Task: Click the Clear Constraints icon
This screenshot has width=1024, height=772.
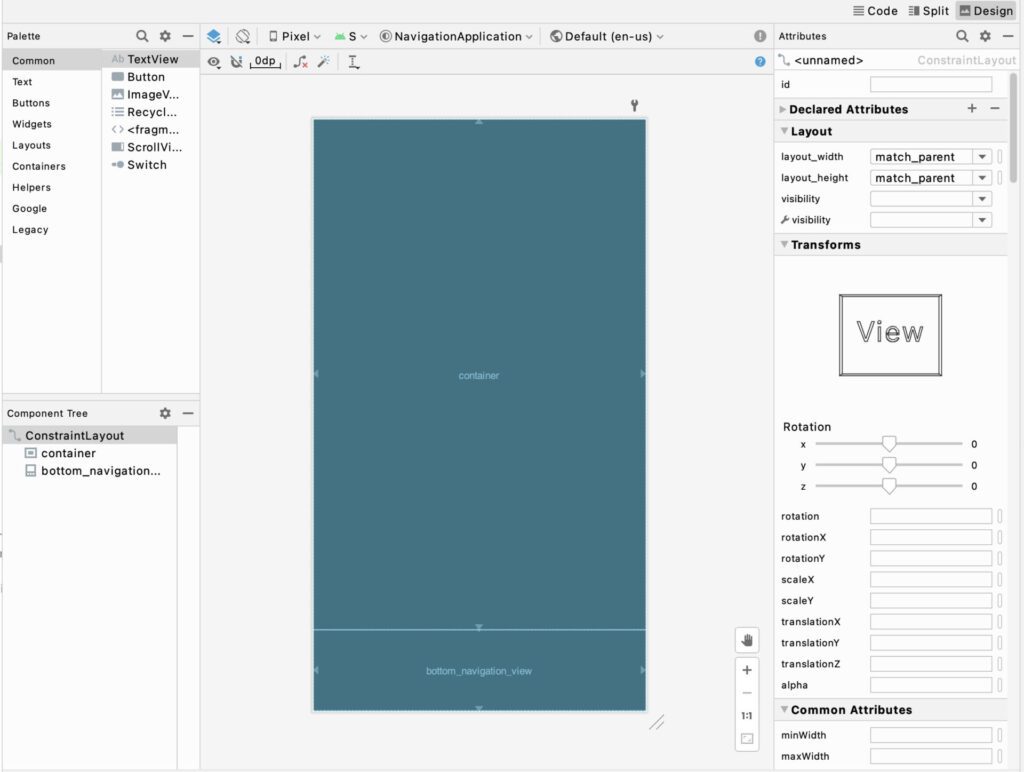Action: click(300, 61)
